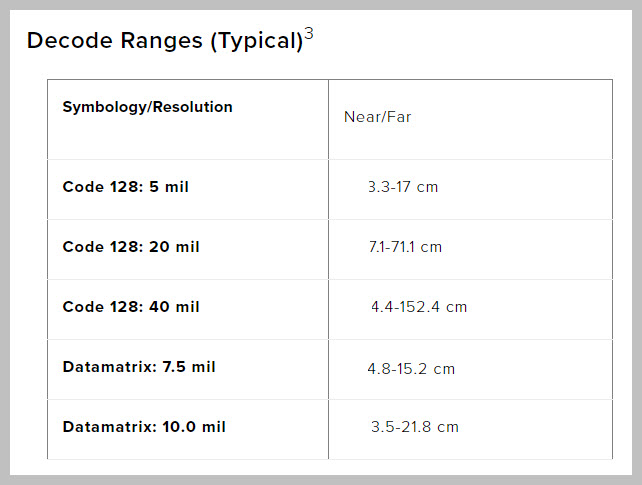Click the 7.1-71.1 range value
The image size is (642, 485).
[x=392, y=247]
